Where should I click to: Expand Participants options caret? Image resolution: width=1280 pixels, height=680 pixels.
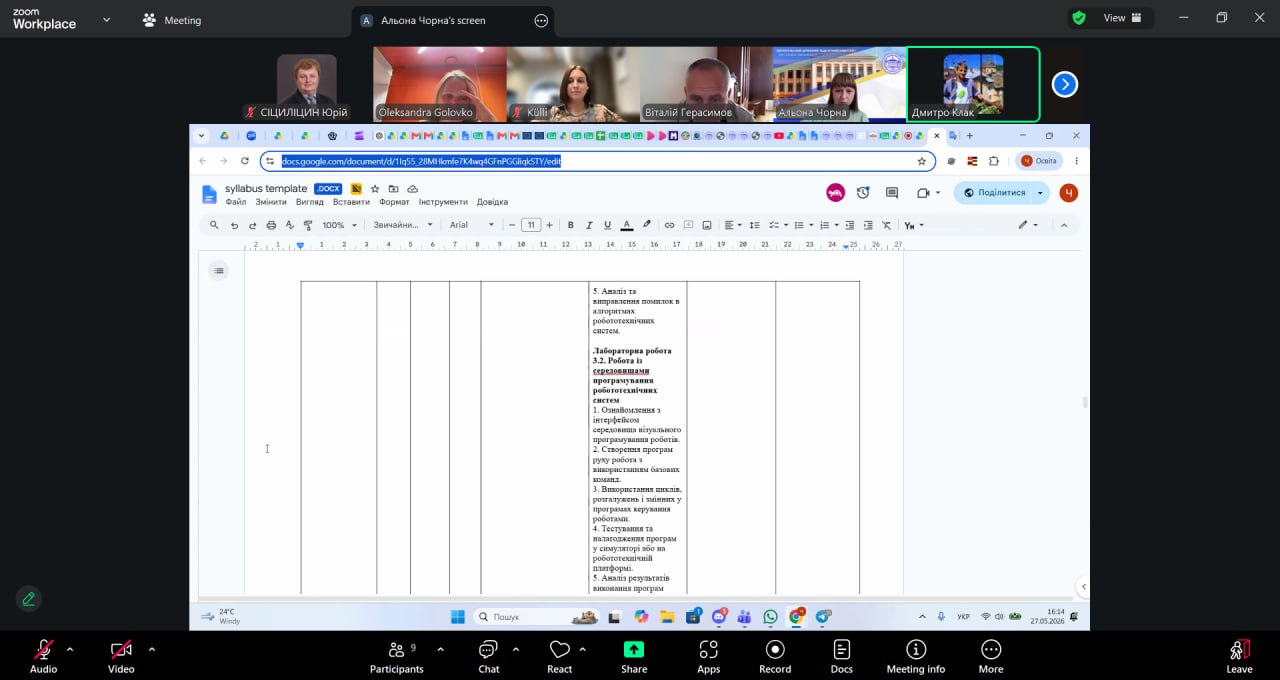[440, 649]
